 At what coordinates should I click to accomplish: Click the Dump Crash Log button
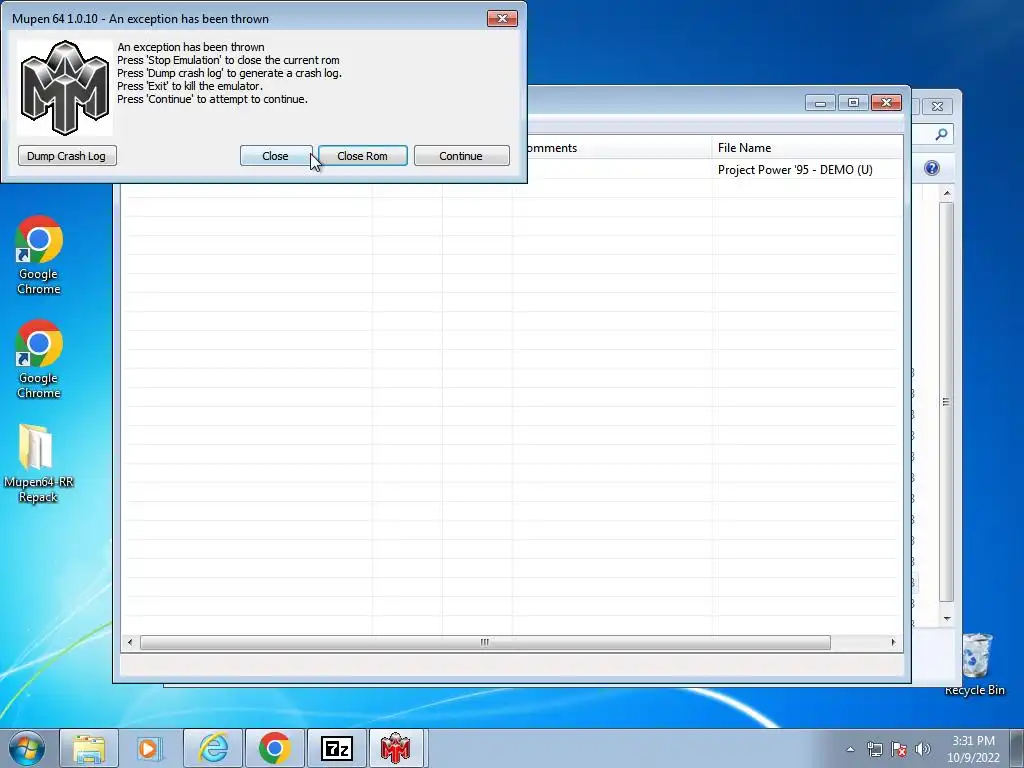tap(67, 156)
